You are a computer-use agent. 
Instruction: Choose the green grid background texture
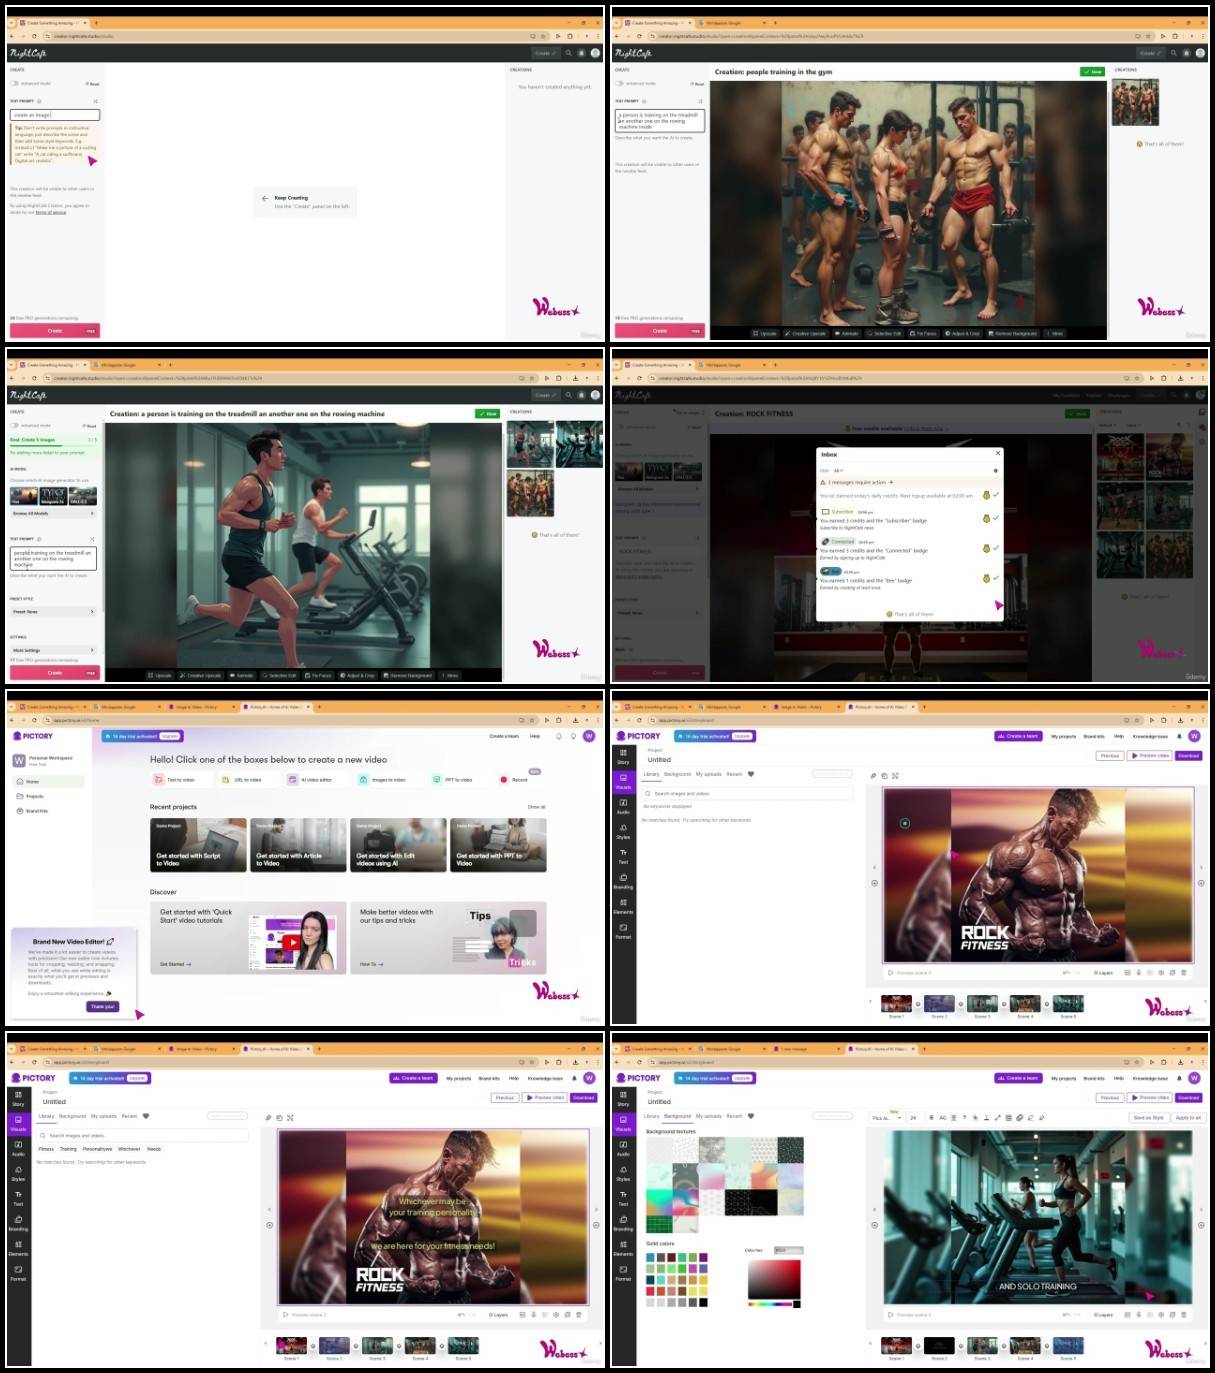[x=659, y=1225]
